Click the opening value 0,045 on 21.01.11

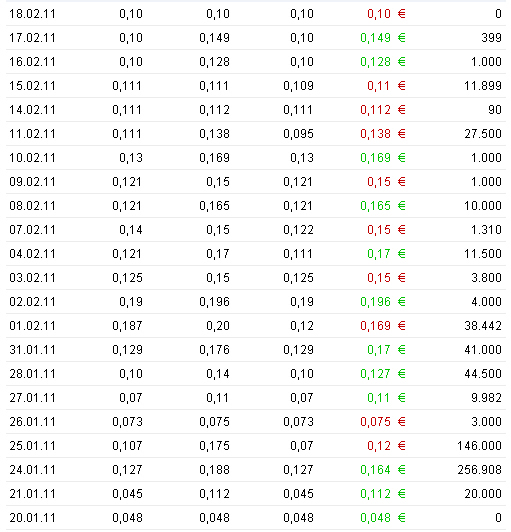tap(127, 494)
